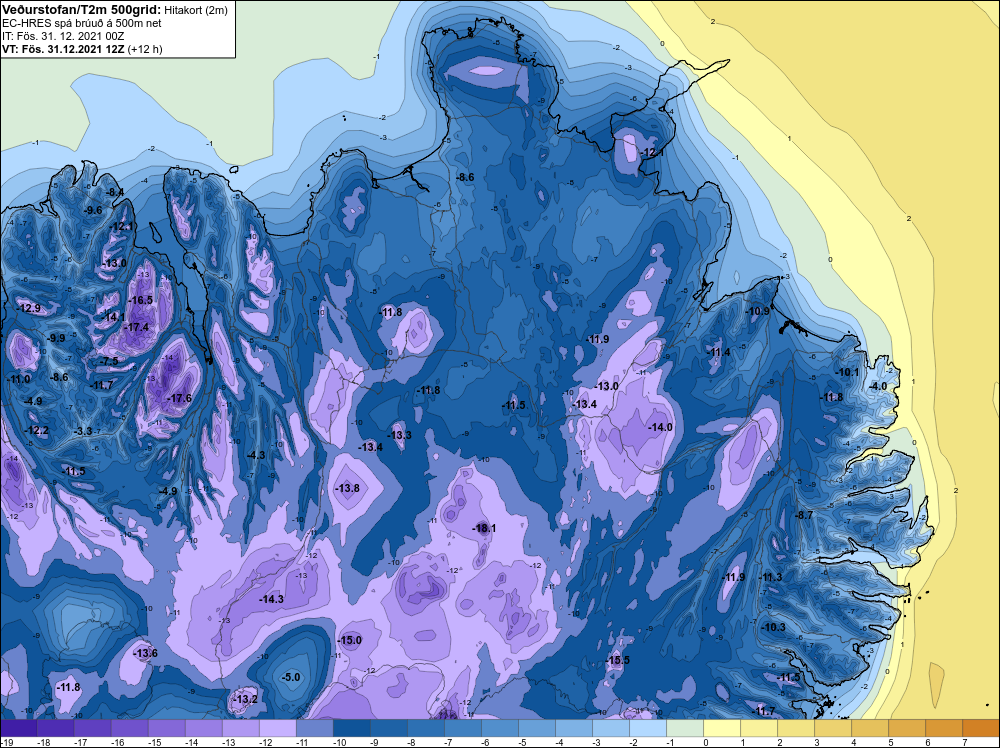This screenshot has height=748, width=1000.
Task: Click the map title 'Veðurstofan/T2m 500grid'
Action: (x=81, y=10)
